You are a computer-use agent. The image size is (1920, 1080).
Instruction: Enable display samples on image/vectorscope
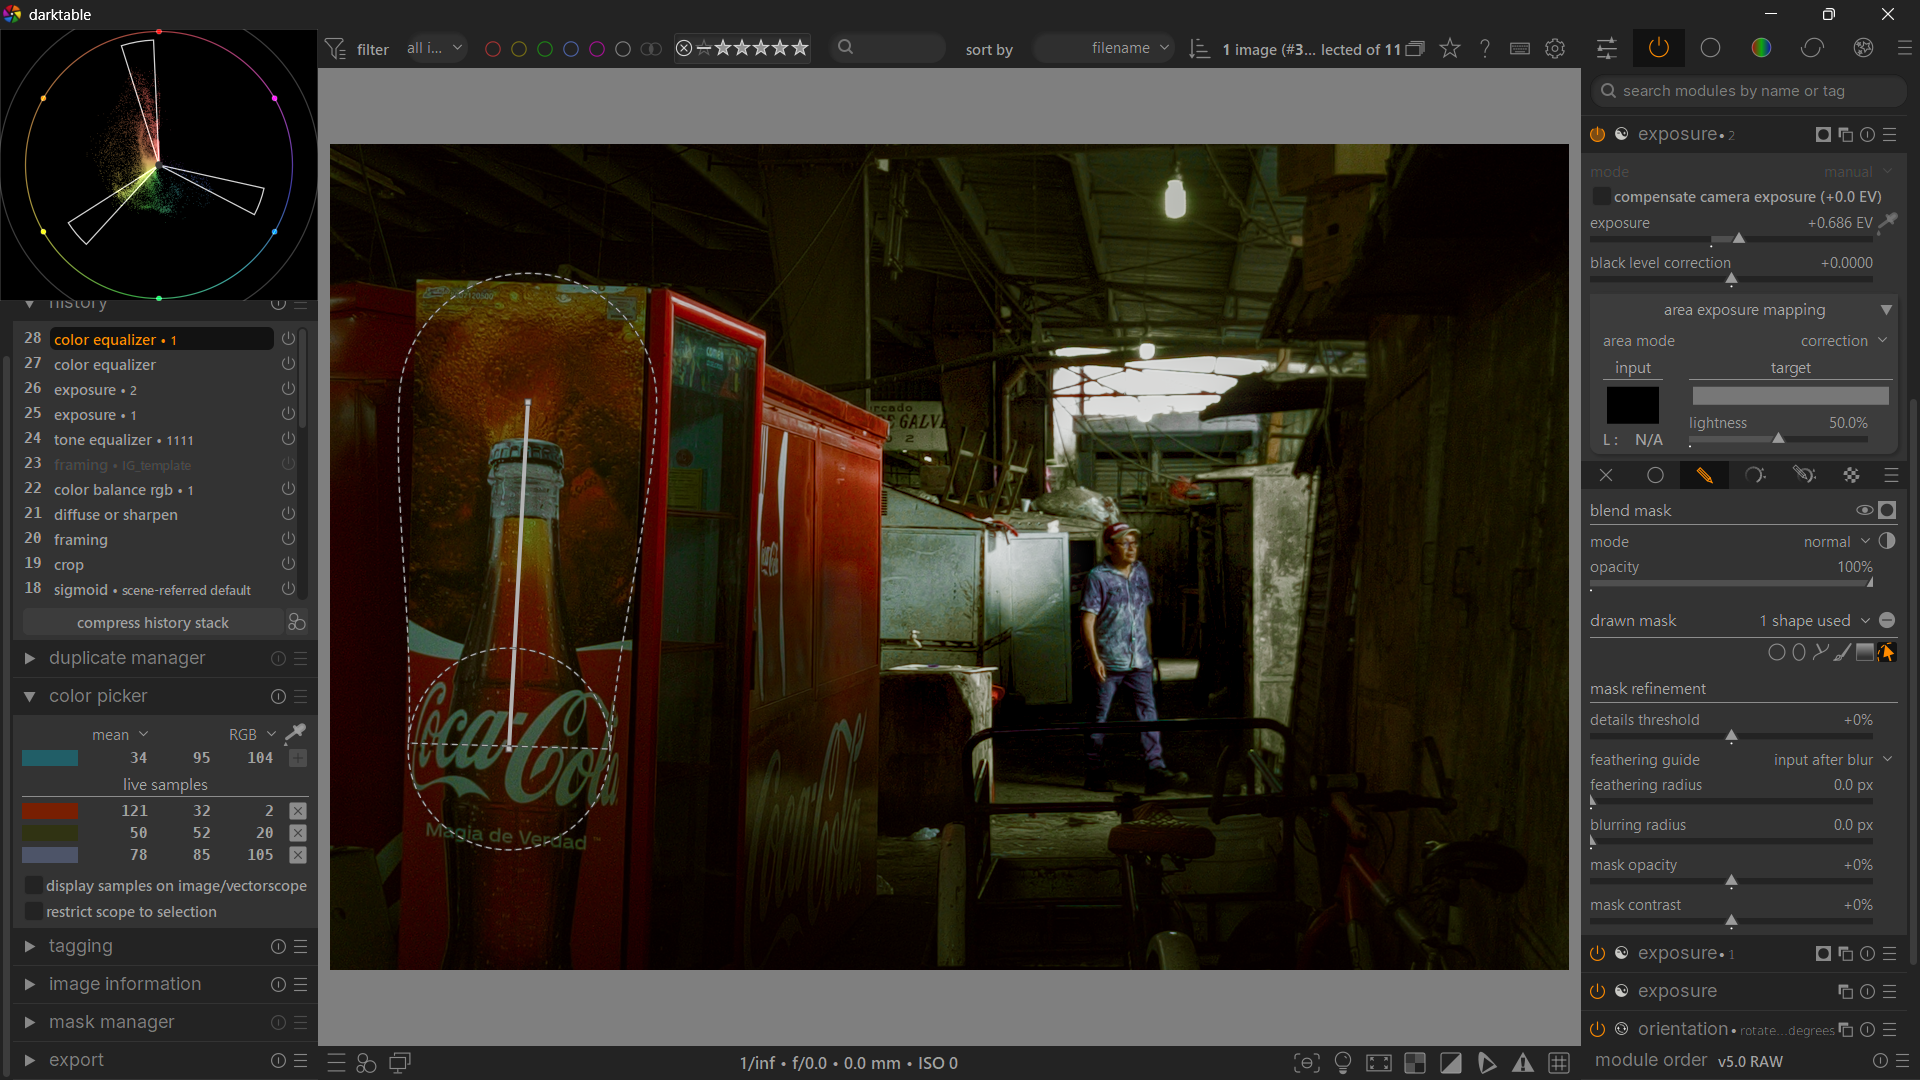(34, 886)
